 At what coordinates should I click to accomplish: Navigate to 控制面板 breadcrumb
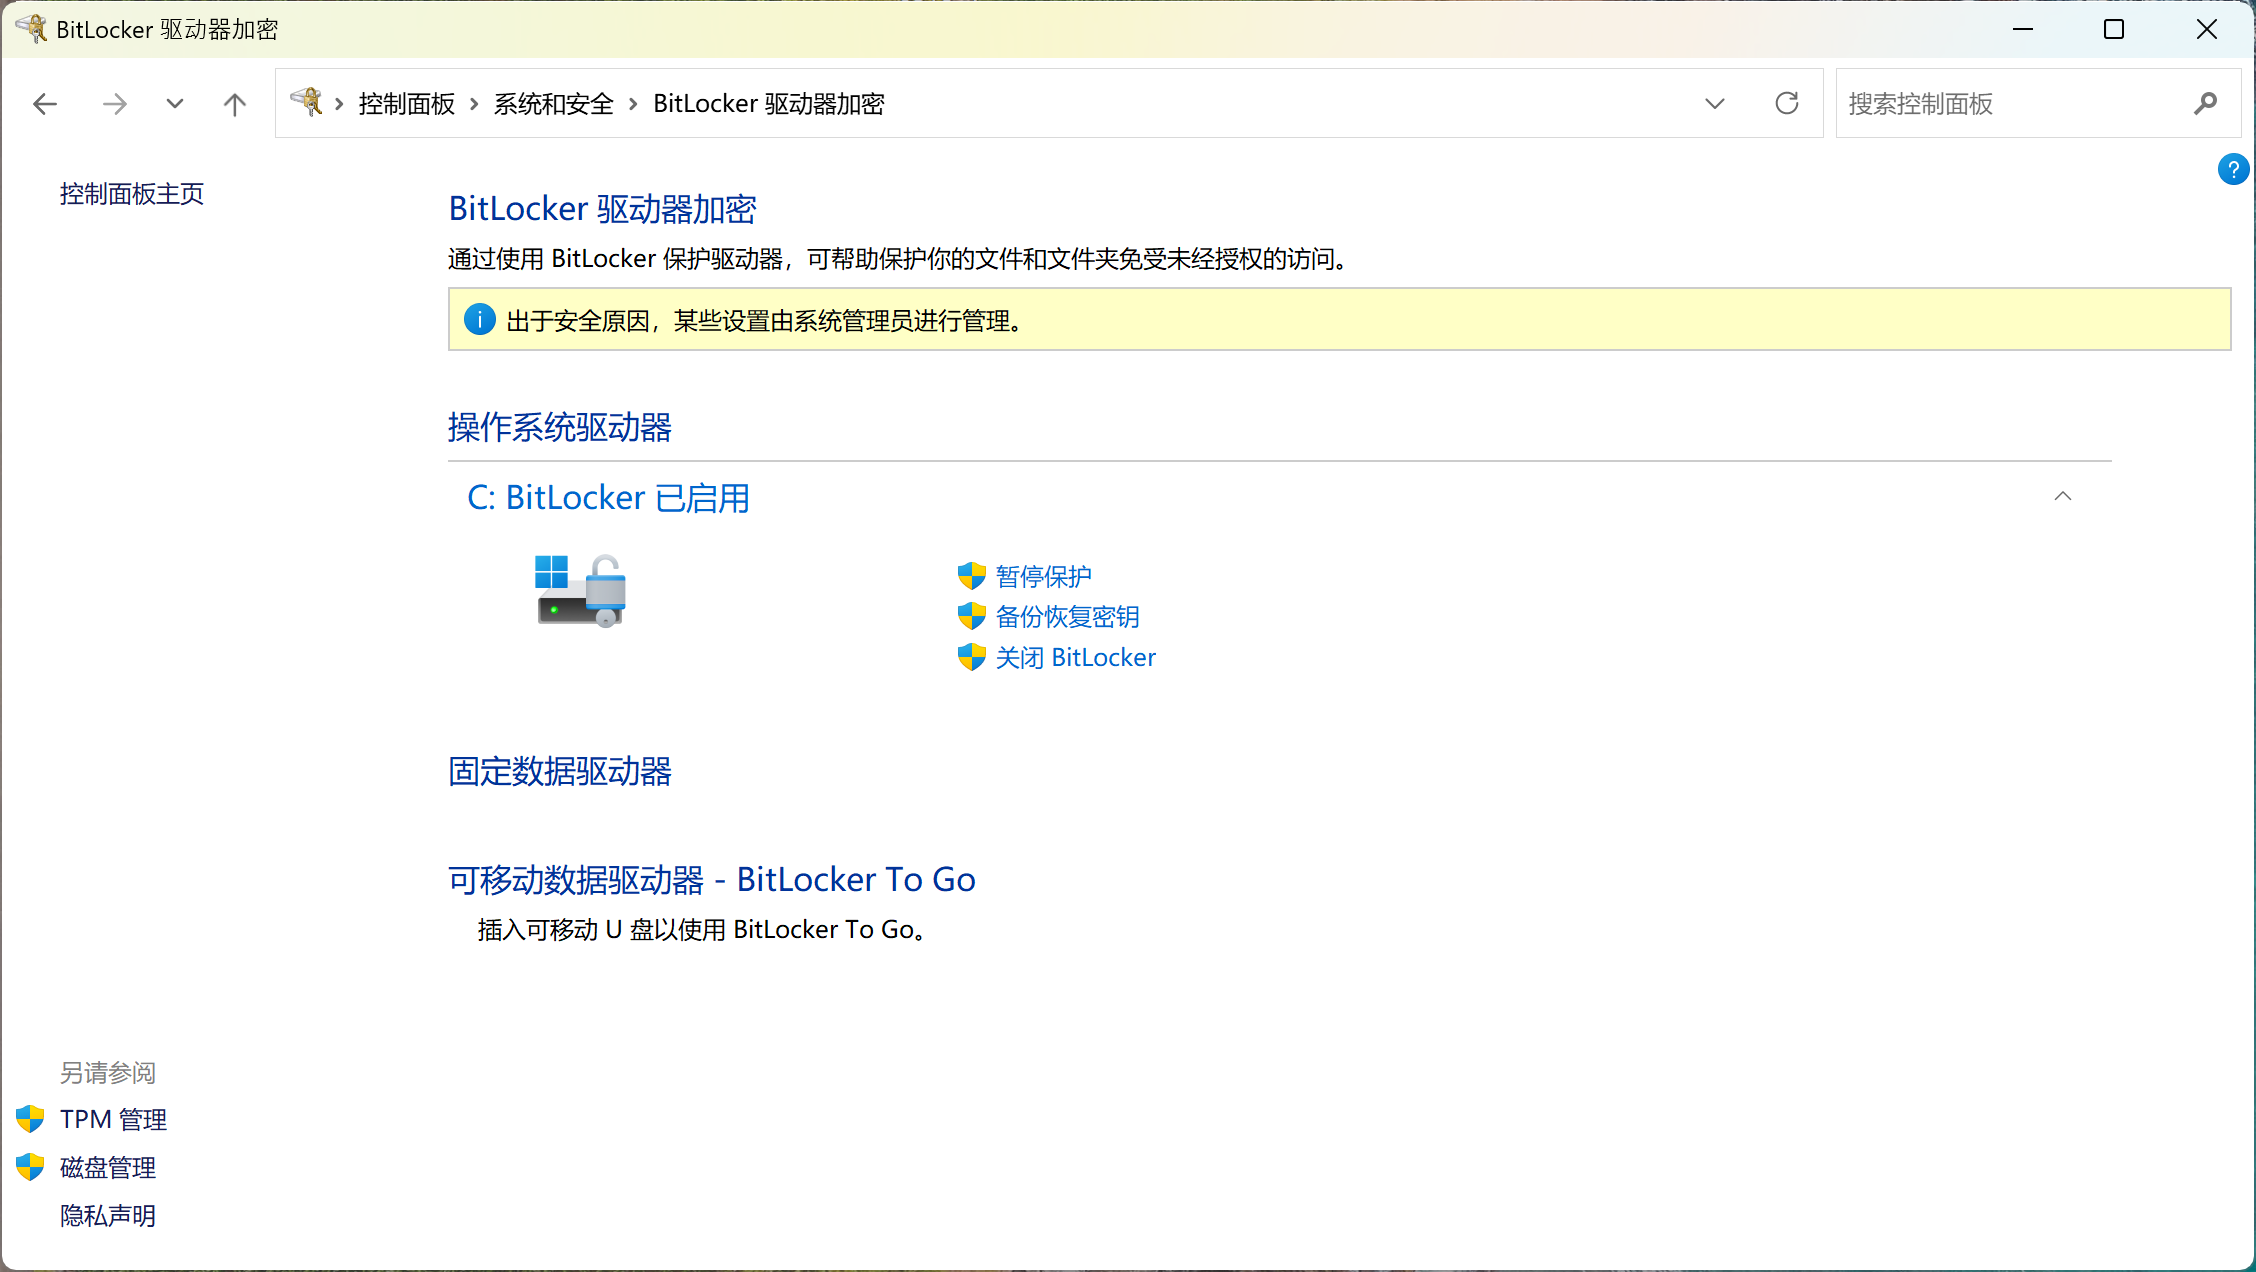click(x=407, y=104)
